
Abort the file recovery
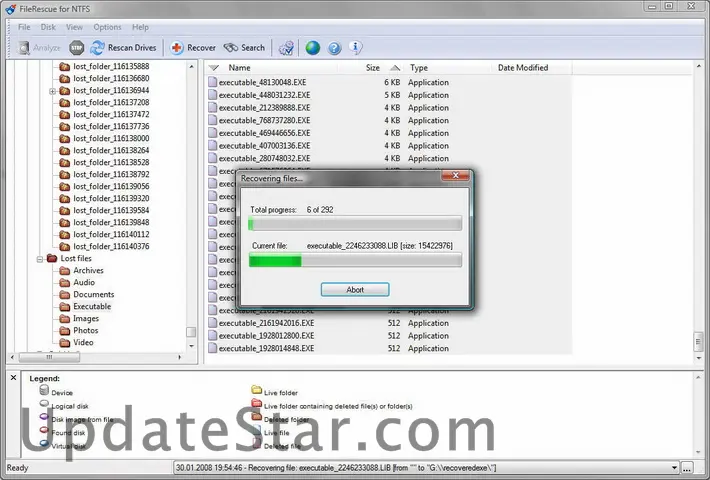pyautogui.click(x=355, y=289)
